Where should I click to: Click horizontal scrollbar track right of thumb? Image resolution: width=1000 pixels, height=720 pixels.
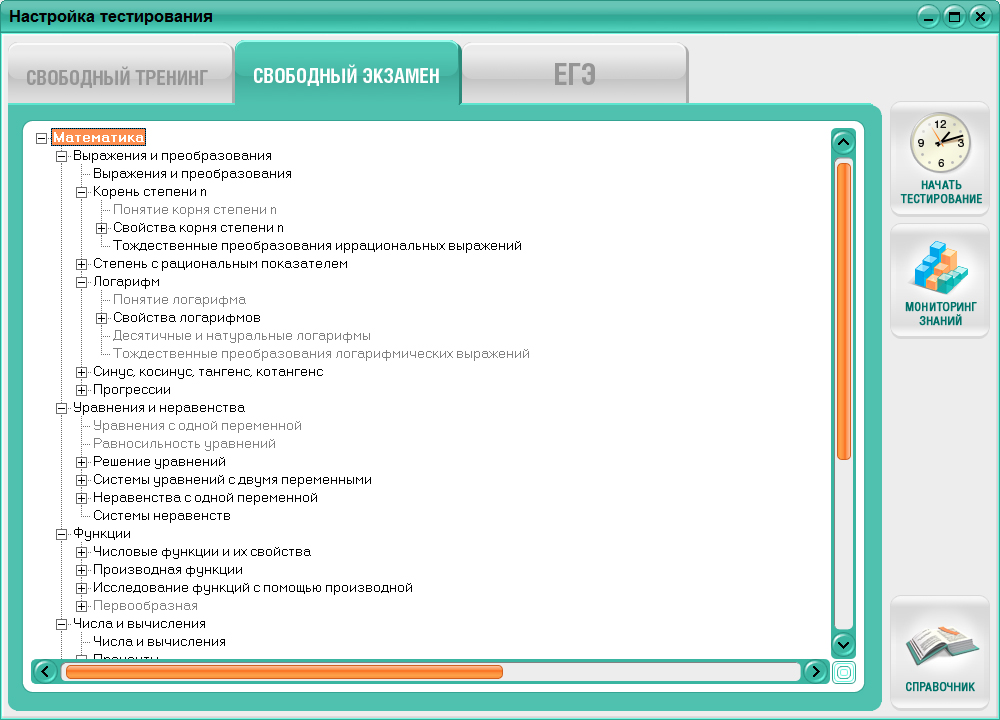pyautogui.click(x=651, y=672)
